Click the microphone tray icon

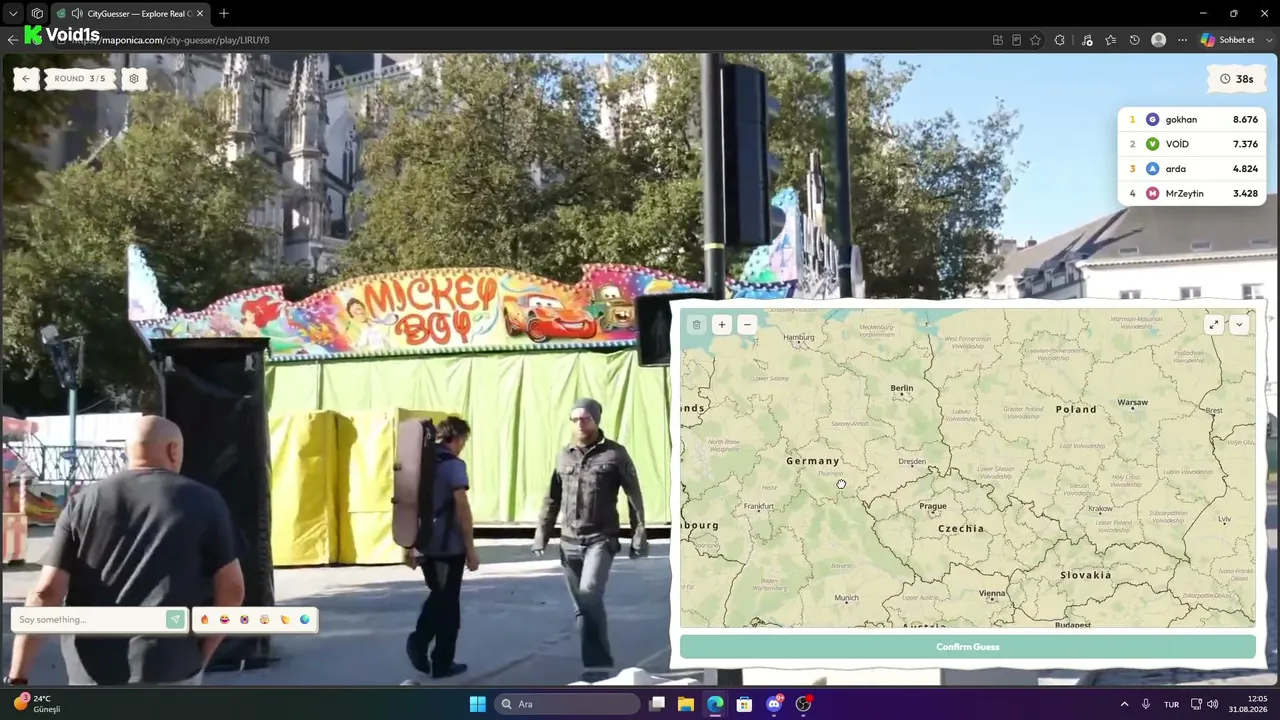point(1146,704)
